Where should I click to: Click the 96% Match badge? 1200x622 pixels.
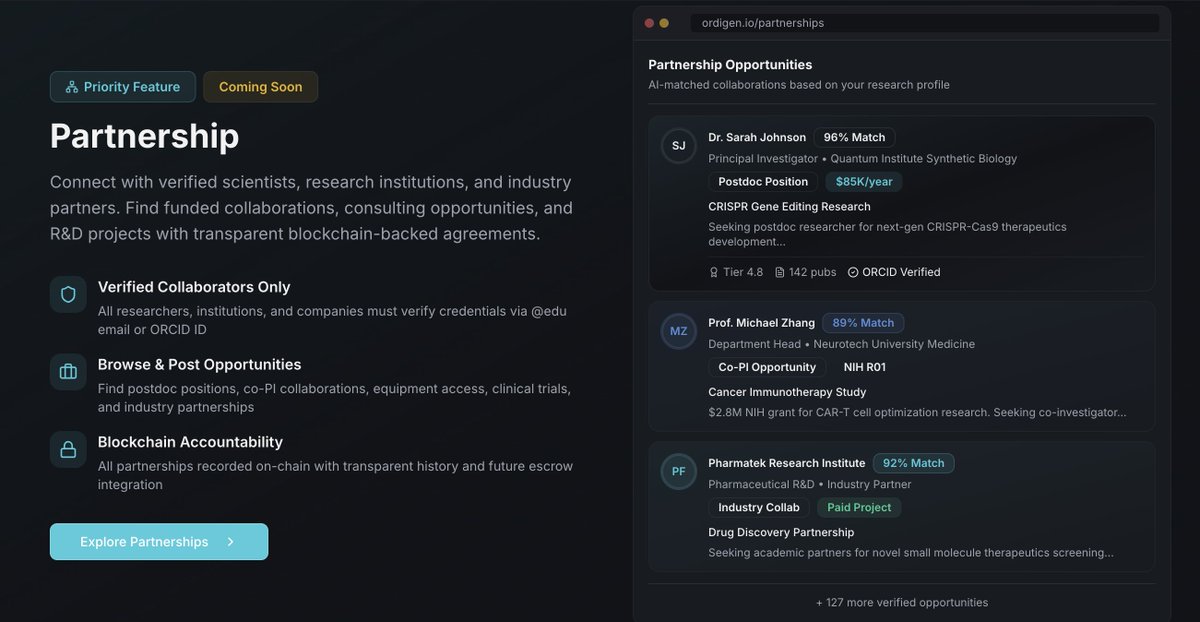(x=854, y=137)
